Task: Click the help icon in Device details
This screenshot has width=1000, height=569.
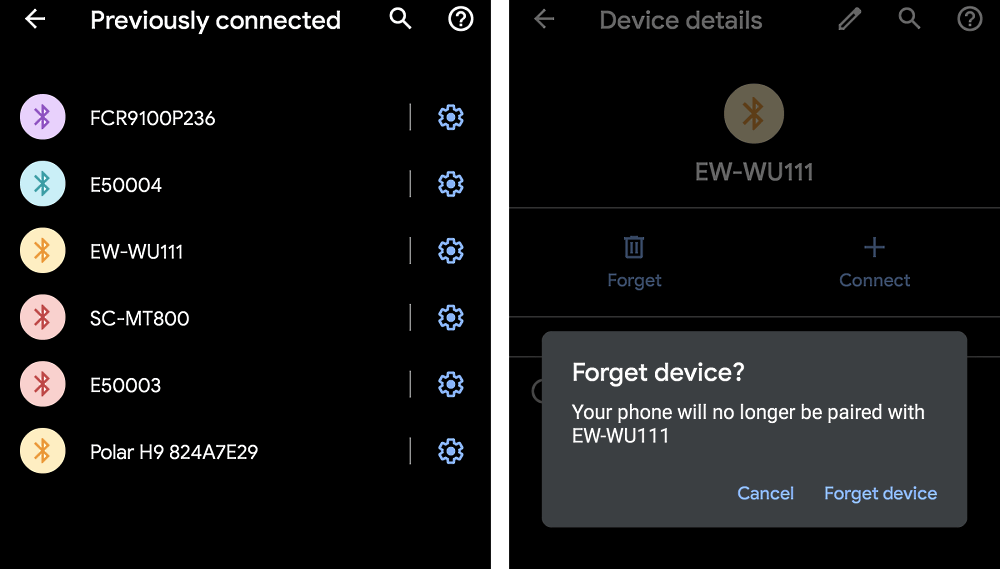Action: pyautogui.click(x=969, y=19)
